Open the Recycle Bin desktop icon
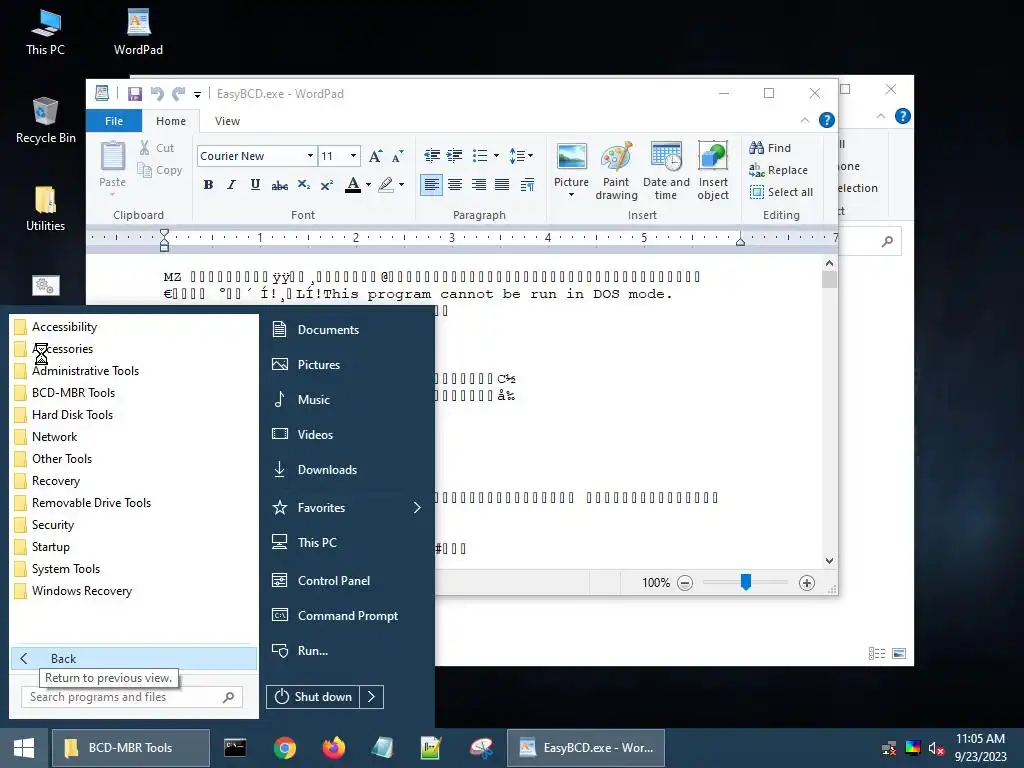The width and height of the screenshot is (1024, 768). point(45,120)
